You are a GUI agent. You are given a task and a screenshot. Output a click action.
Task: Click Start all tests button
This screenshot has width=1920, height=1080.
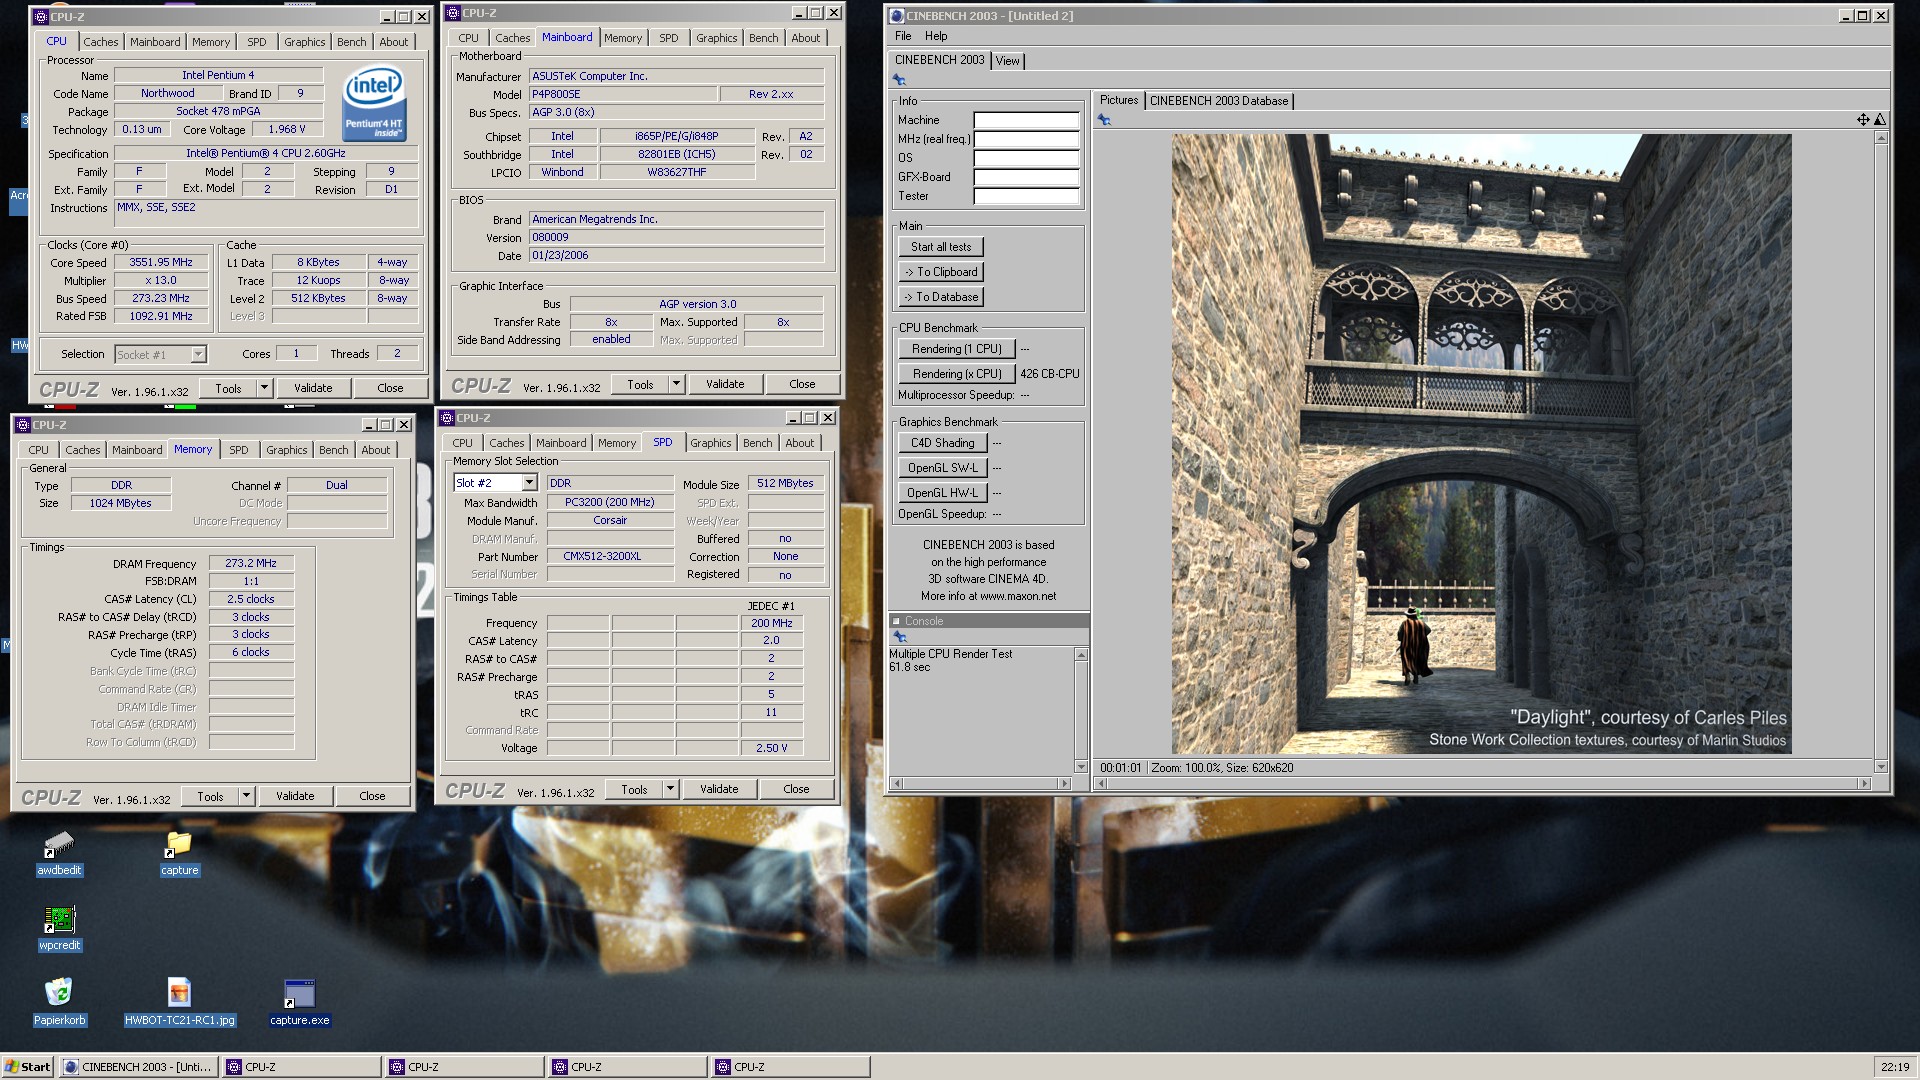click(x=941, y=247)
